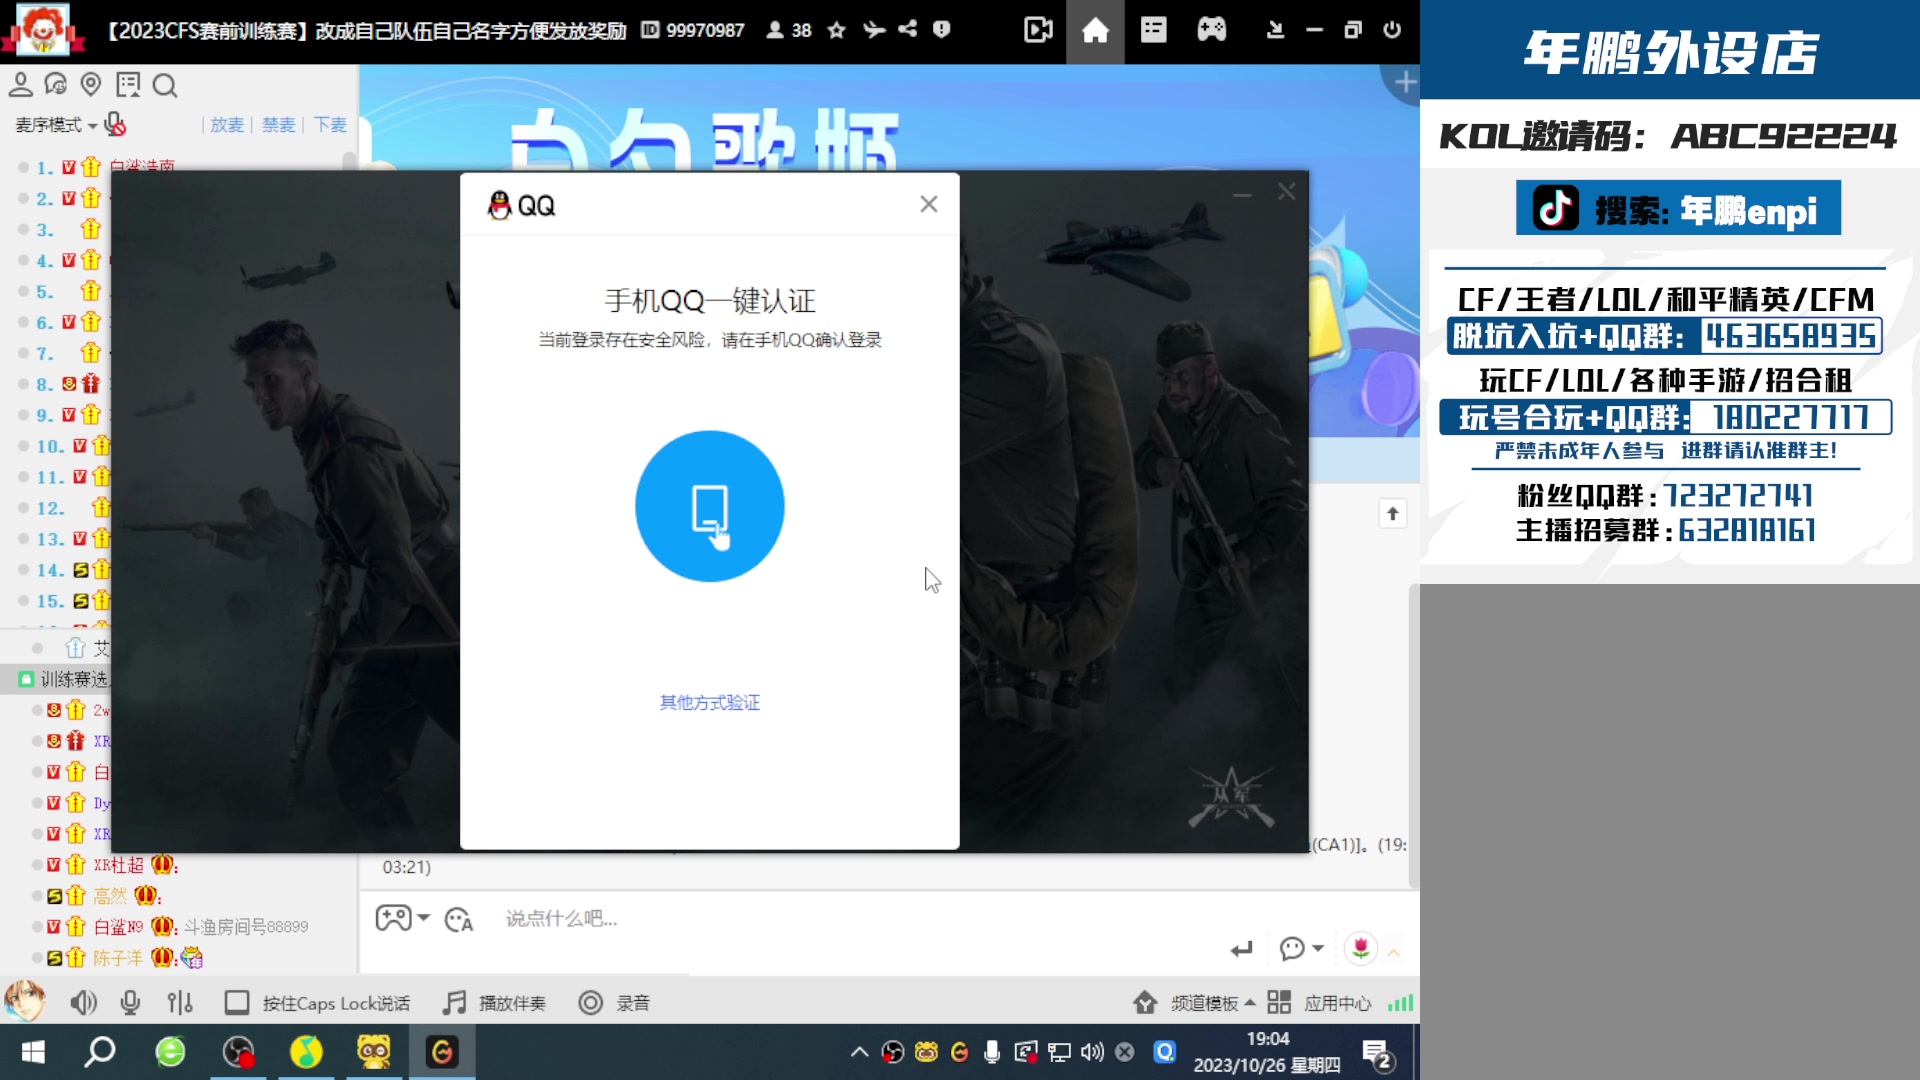Click the plus button on the banner corner
The height and width of the screenshot is (1080, 1920).
pos(1404,82)
